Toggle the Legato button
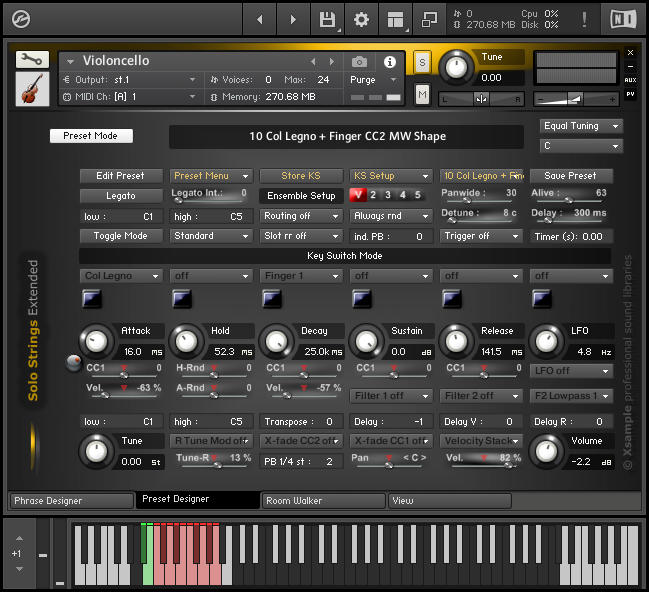This screenshot has height=592, width=649. coord(120,196)
